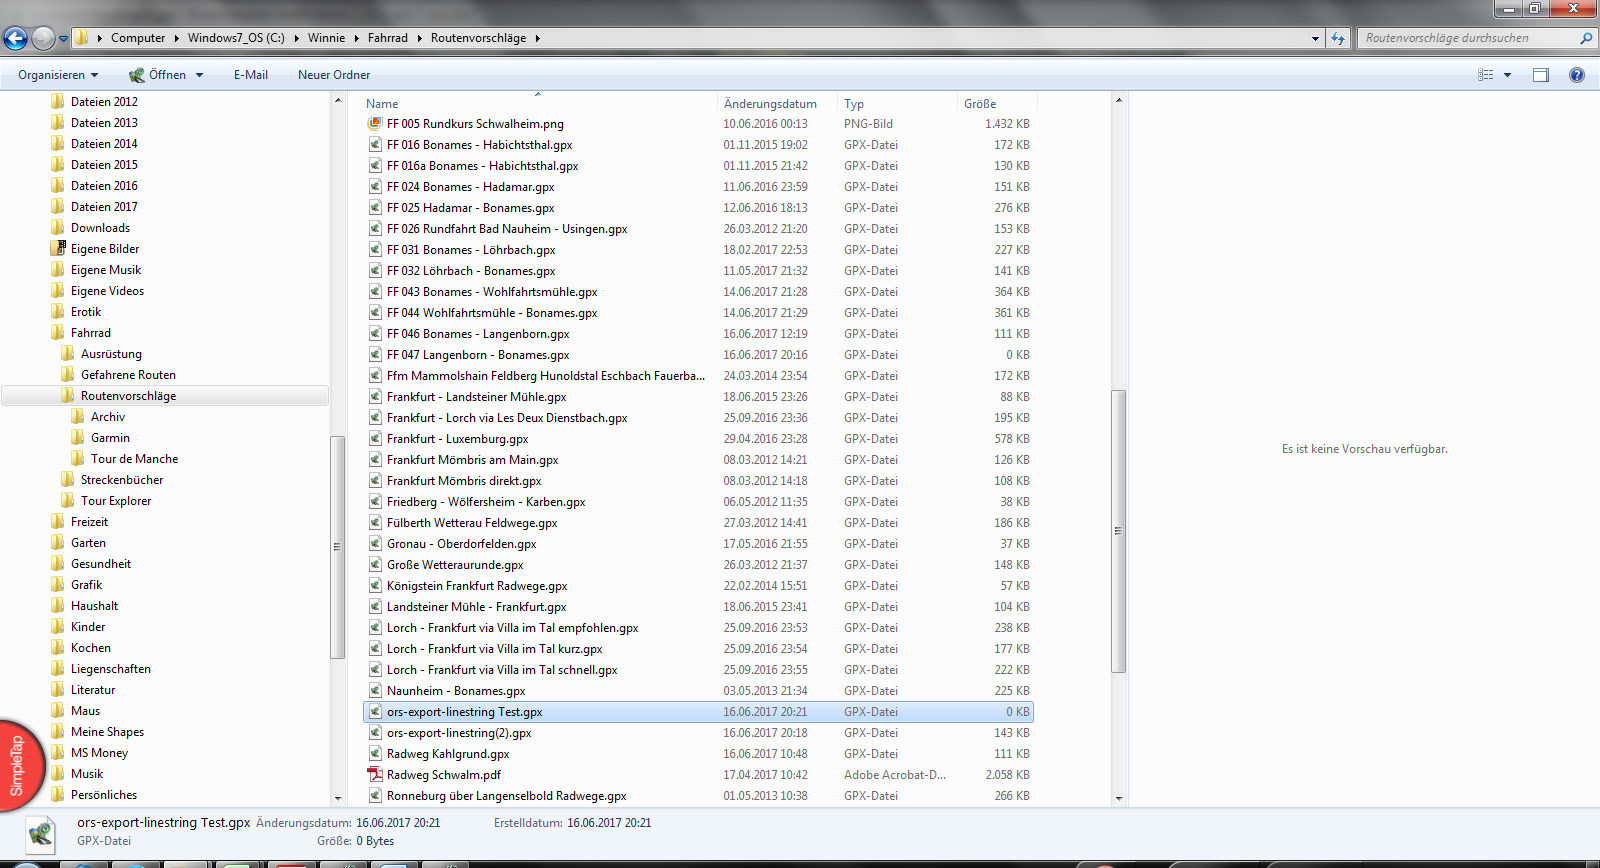The image size is (1600, 868).
Task: Click the file list vertical scrollbar
Action: point(1118,530)
